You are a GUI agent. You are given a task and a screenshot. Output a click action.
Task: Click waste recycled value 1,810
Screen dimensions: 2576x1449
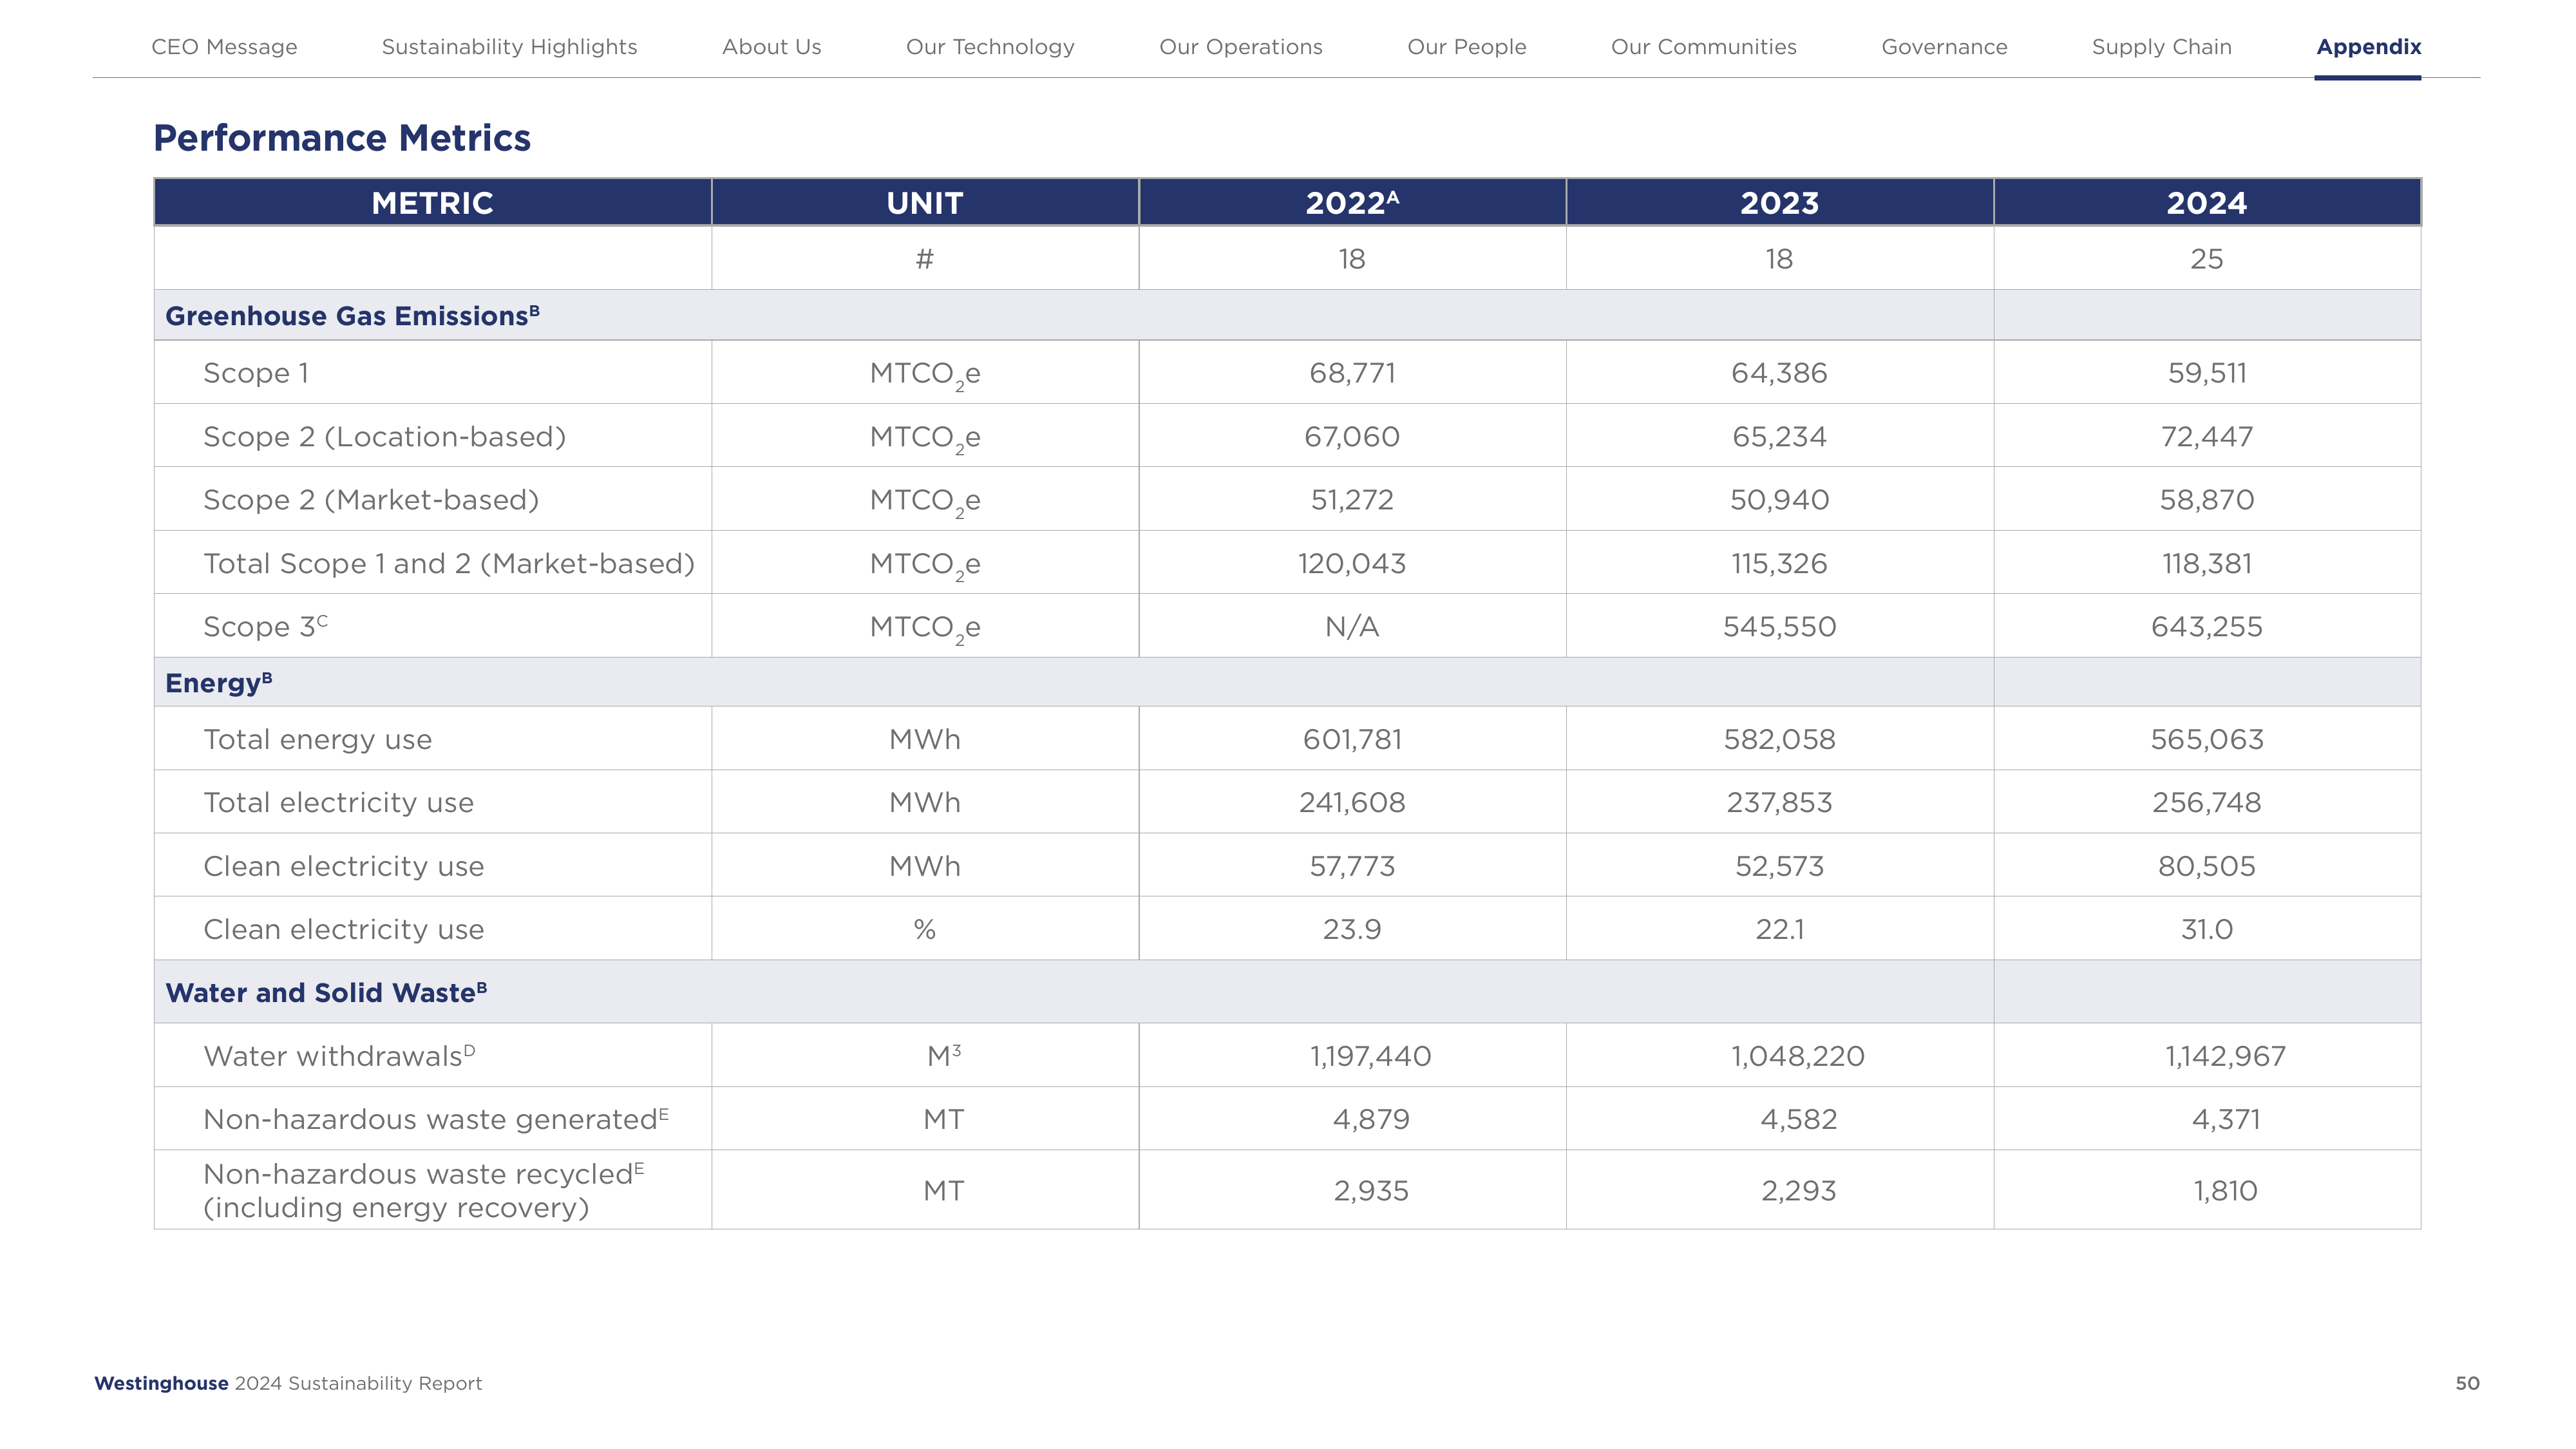(2226, 1191)
